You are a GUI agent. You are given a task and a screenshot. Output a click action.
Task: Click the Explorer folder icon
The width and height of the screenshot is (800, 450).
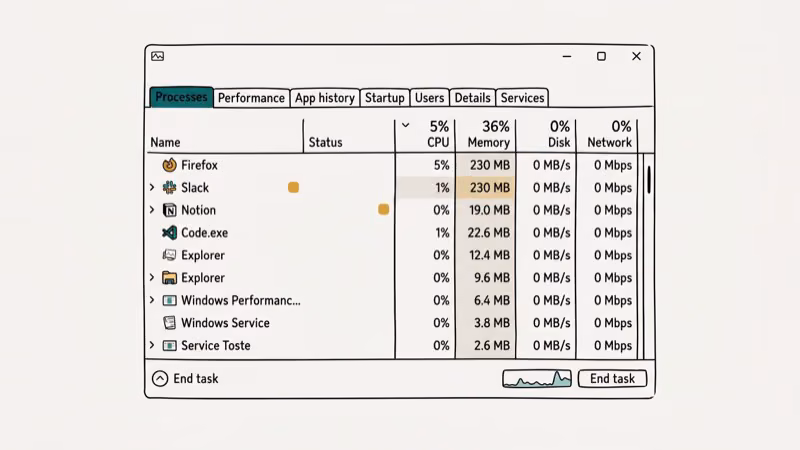tap(169, 278)
